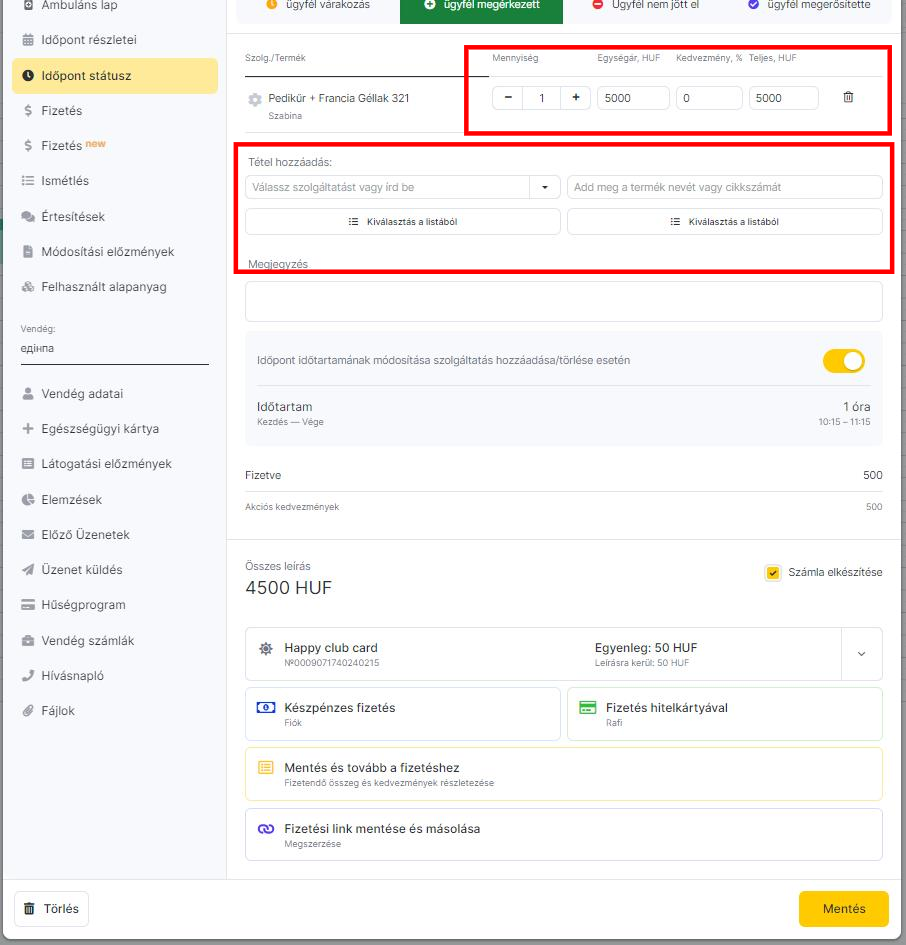The image size is (906, 945).
Task: Decrease quantity with minus button
Action: point(508,98)
